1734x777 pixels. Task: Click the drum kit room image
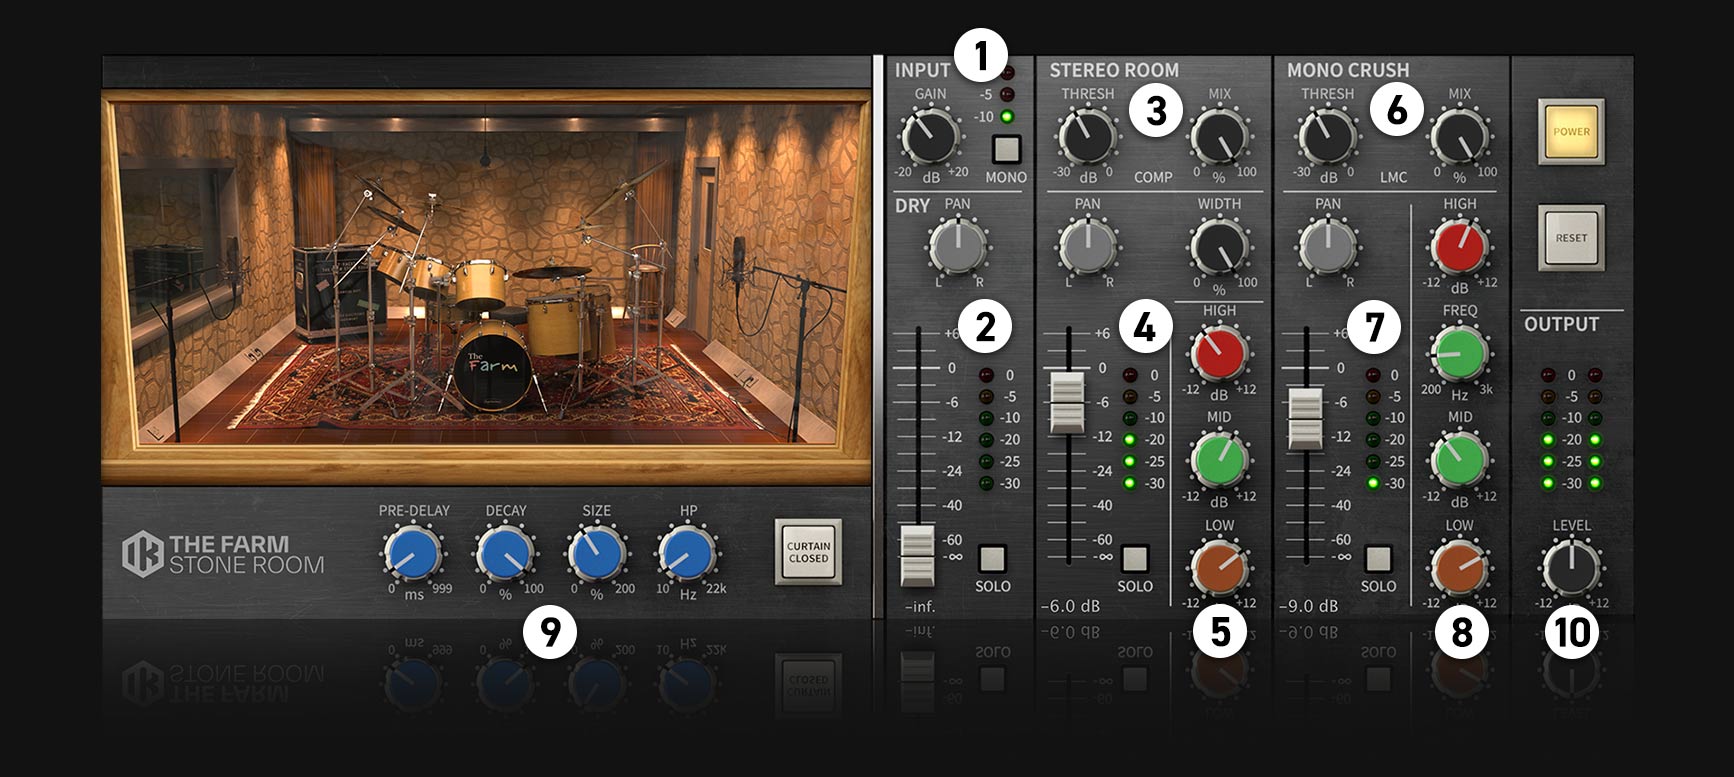coord(486,290)
